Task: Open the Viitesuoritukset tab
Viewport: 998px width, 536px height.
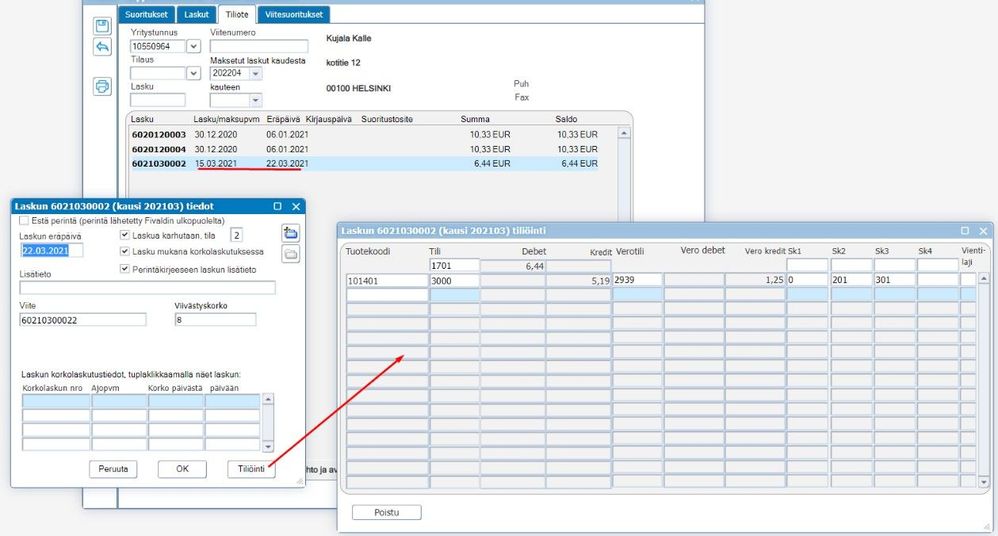Action: [x=293, y=14]
